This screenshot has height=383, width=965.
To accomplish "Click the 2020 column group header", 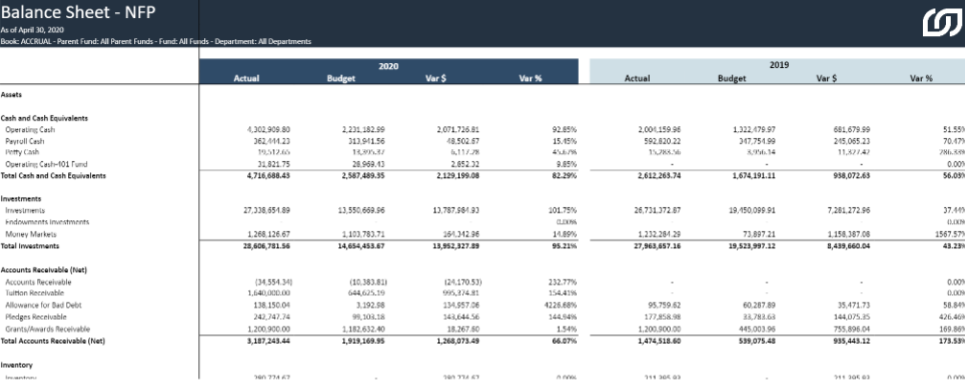I will pos(388,65).
